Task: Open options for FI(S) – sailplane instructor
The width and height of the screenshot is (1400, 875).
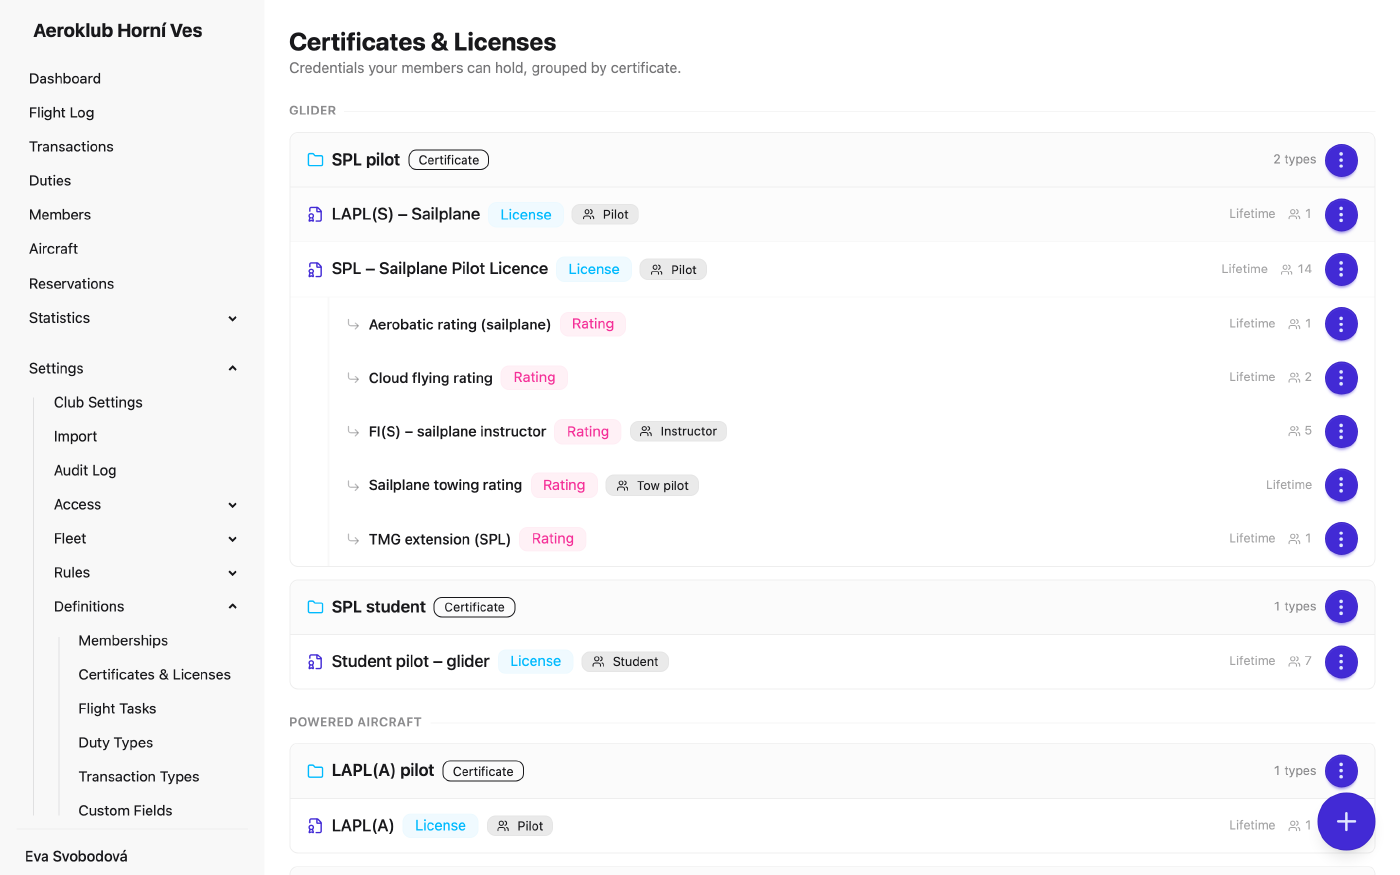Action: coord(1341,432)
